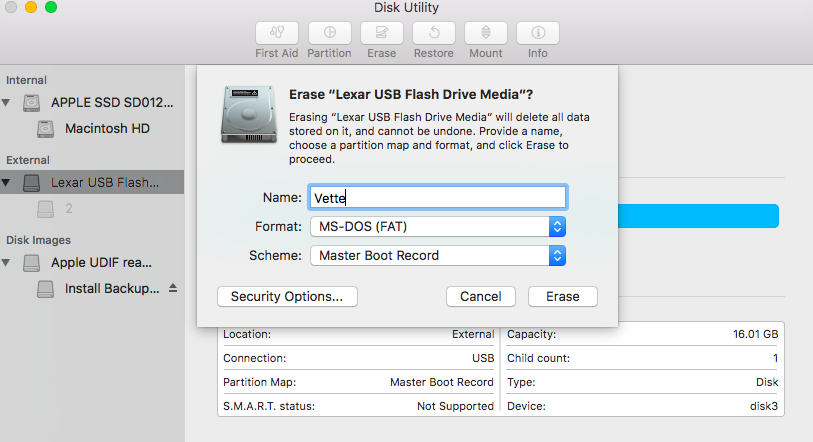The image size is (813, 442).
Task: Eject the Install Backup disk image
Action: pos(173,288)
